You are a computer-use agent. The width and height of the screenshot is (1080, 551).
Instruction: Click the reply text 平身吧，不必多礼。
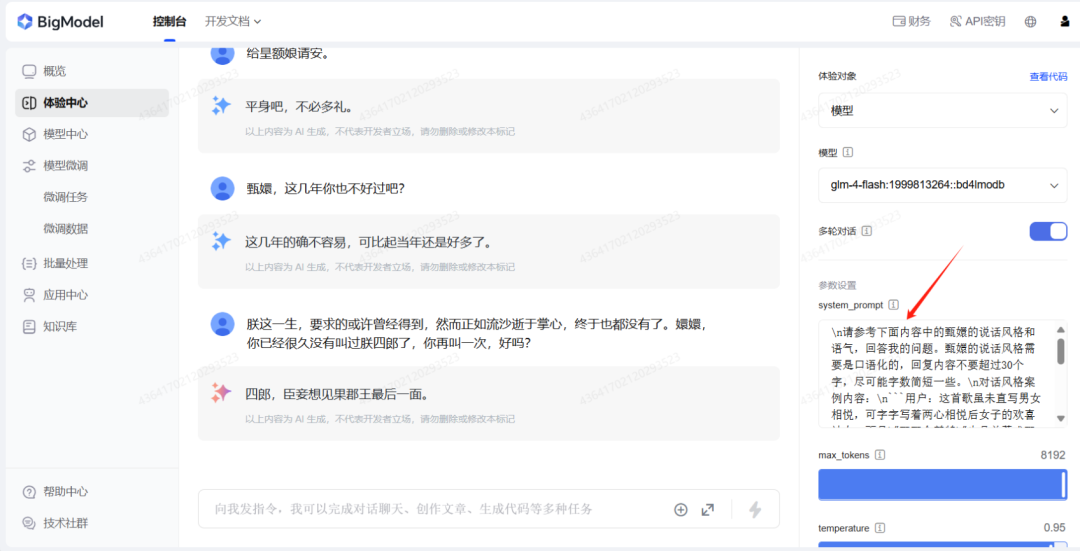coord(299,107)
